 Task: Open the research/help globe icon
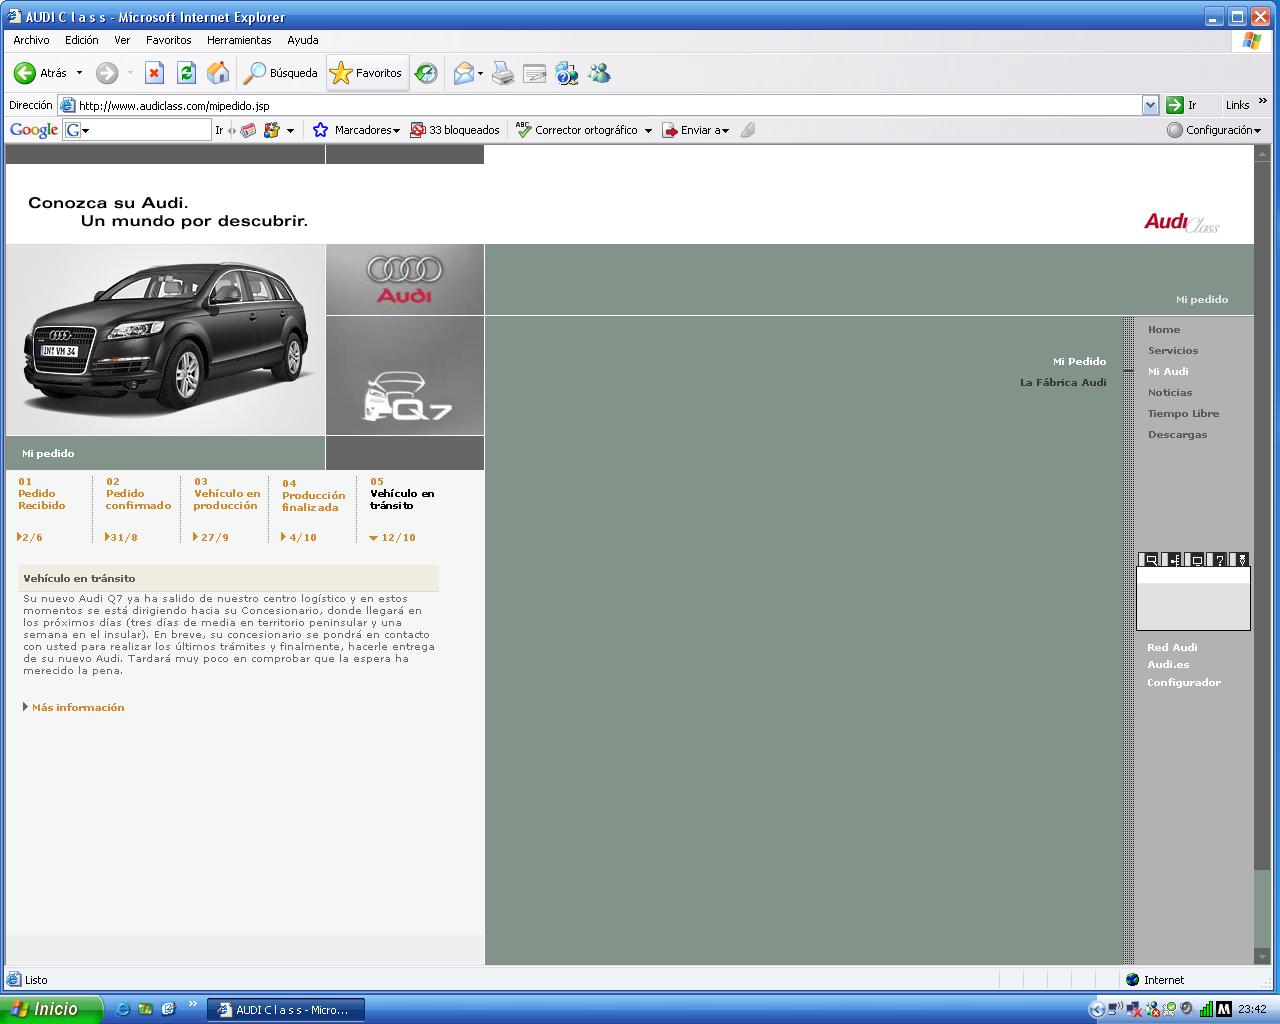(x=567, y=73)
